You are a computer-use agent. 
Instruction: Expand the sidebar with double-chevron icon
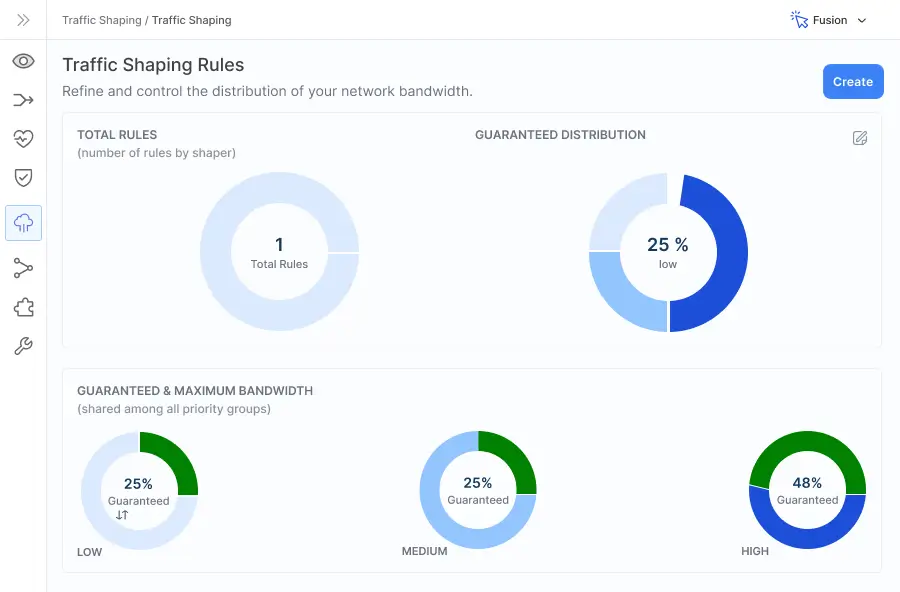(x=23, y=20)
